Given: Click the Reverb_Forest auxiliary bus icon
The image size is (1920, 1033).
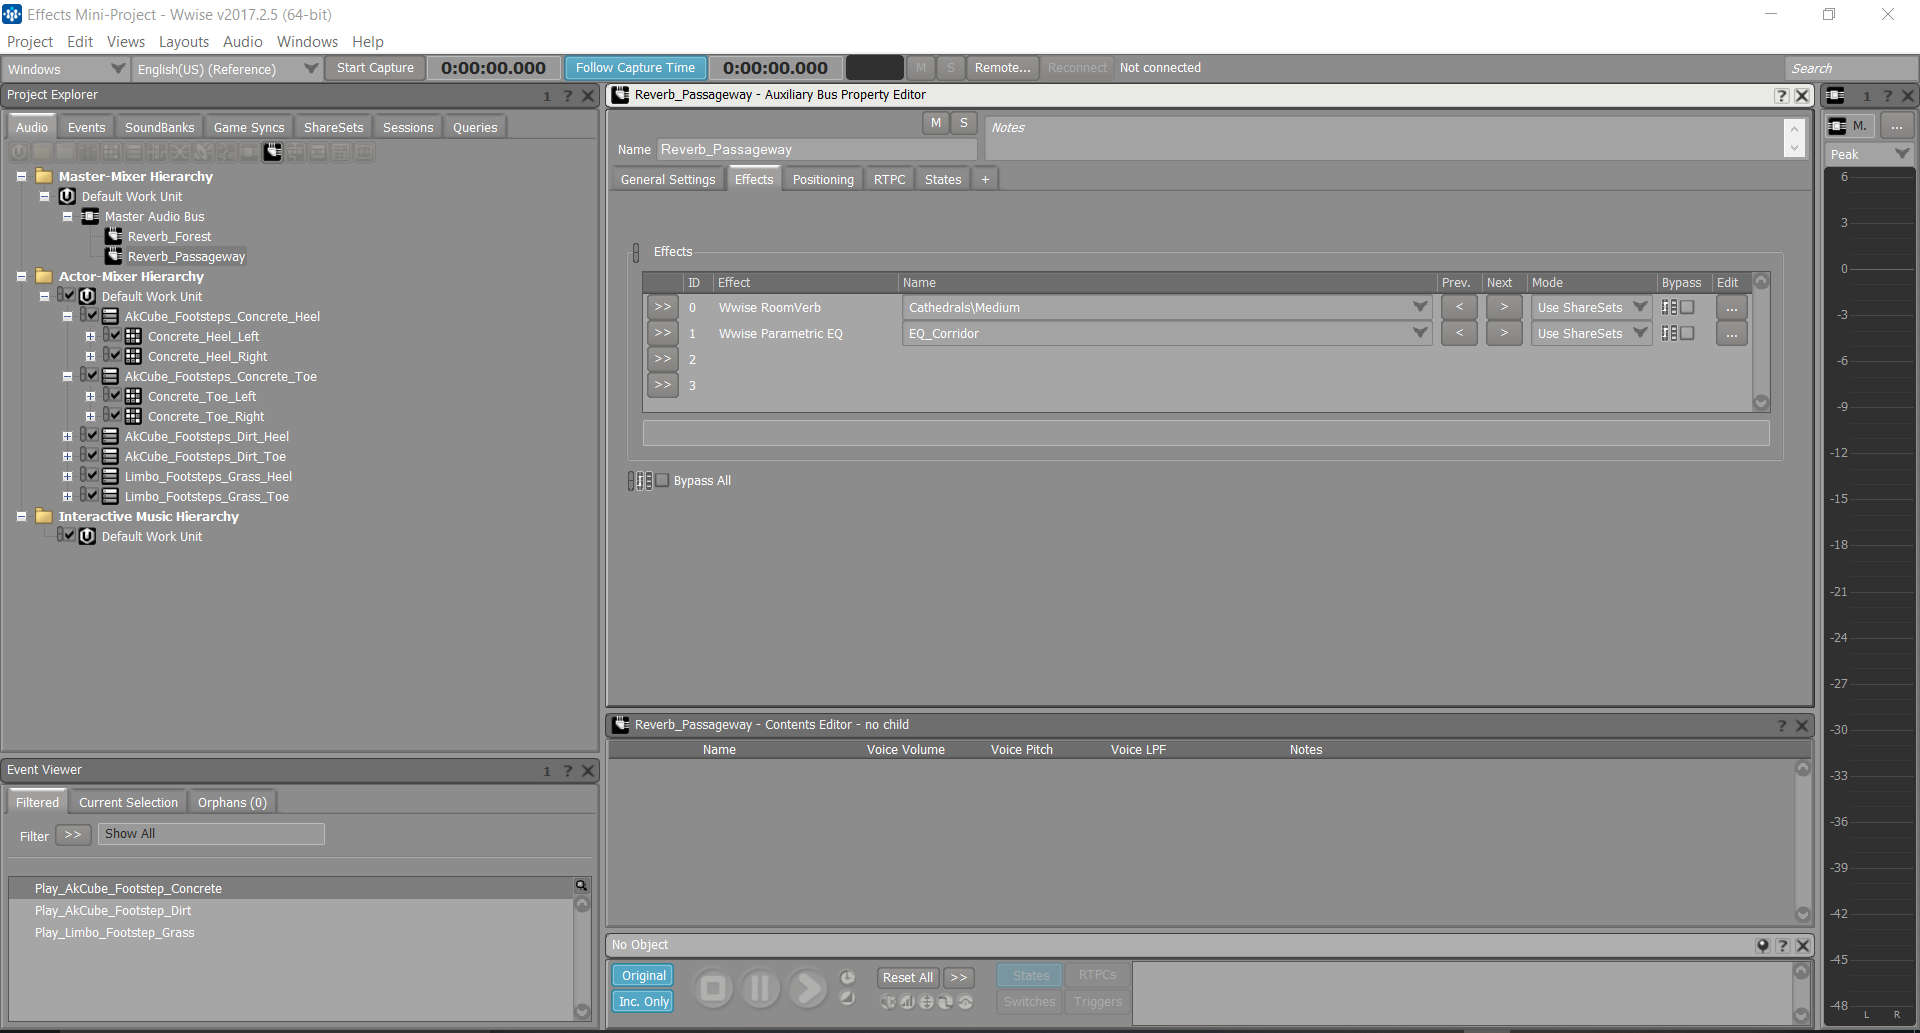Looking at the screenshot, I should pos(114,236).
